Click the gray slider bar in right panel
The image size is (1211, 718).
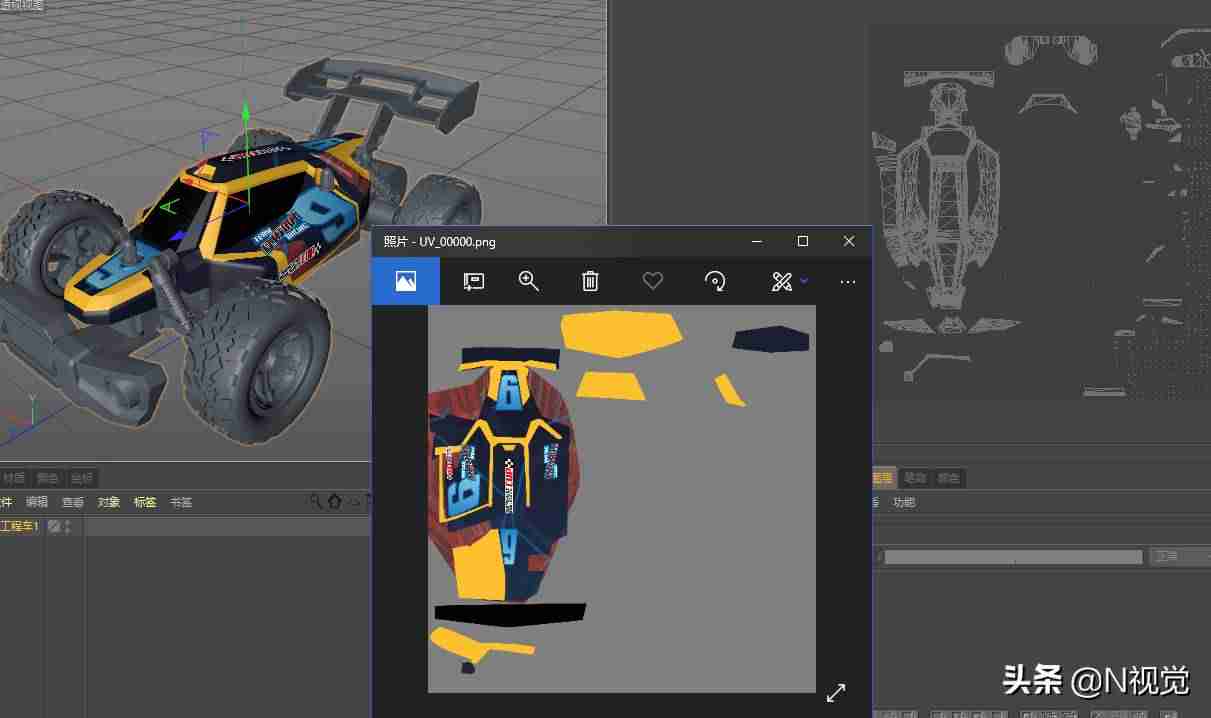1013,557
